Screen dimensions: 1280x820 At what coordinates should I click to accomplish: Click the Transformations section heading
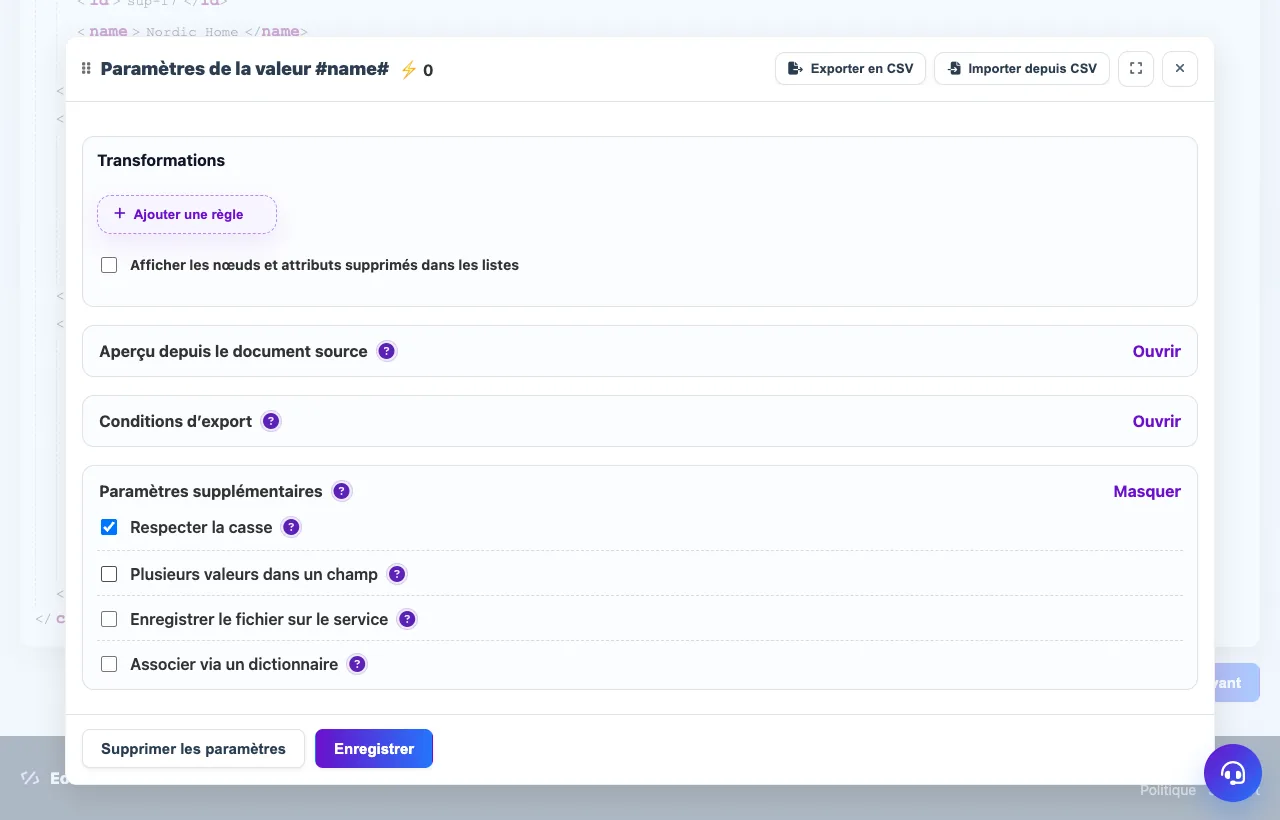[x=161, y=160]
